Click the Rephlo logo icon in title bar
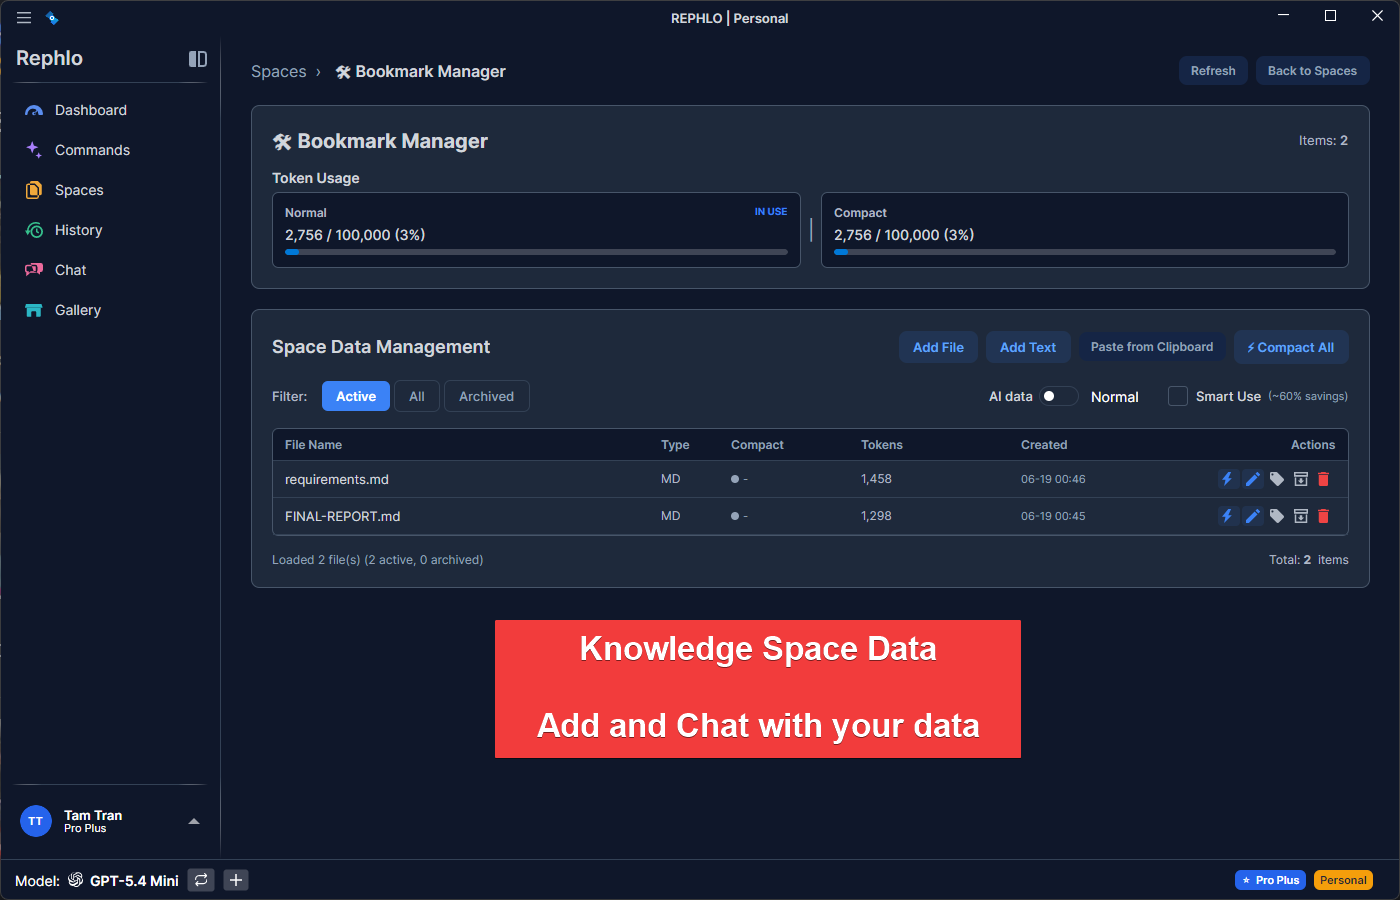Viewport: 1400px width, 900px height. click(x=52, y=18)
